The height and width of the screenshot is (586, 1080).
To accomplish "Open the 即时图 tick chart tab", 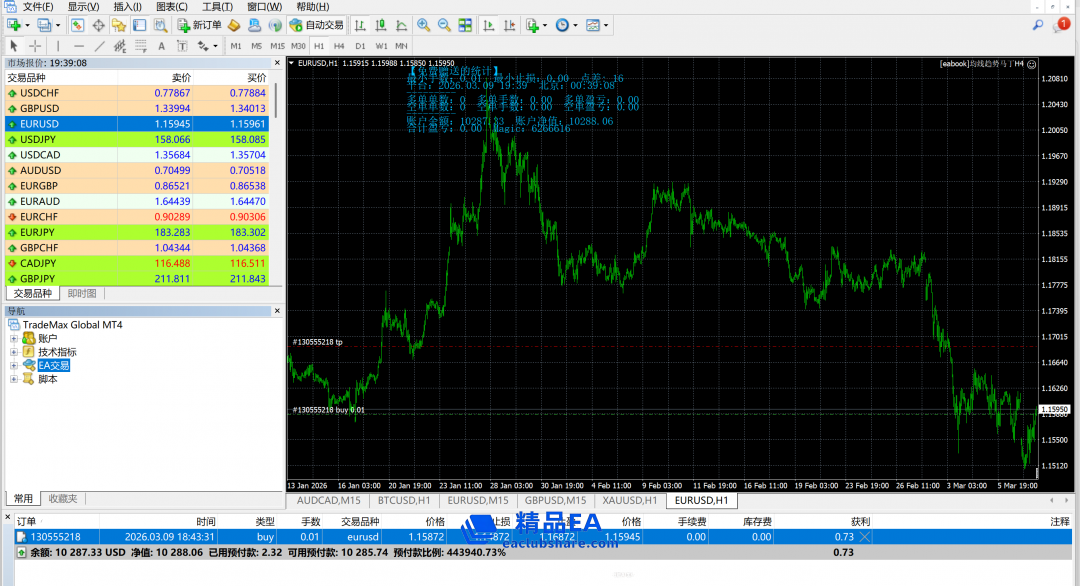I will click(x=82, y=294).
